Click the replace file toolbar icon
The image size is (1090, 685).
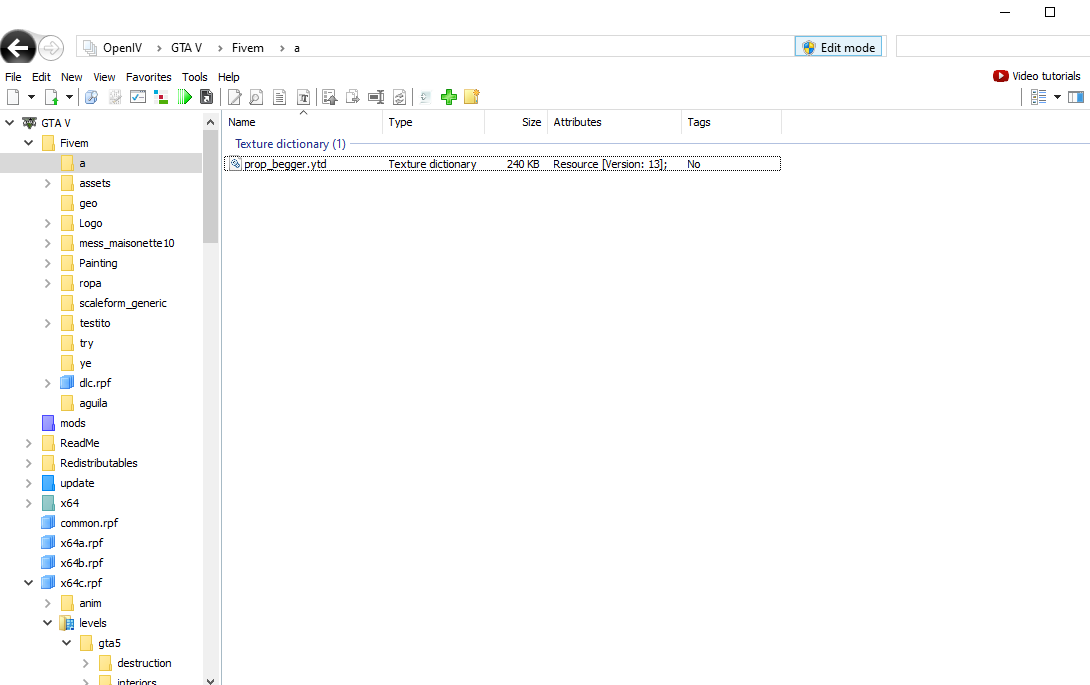399,97
